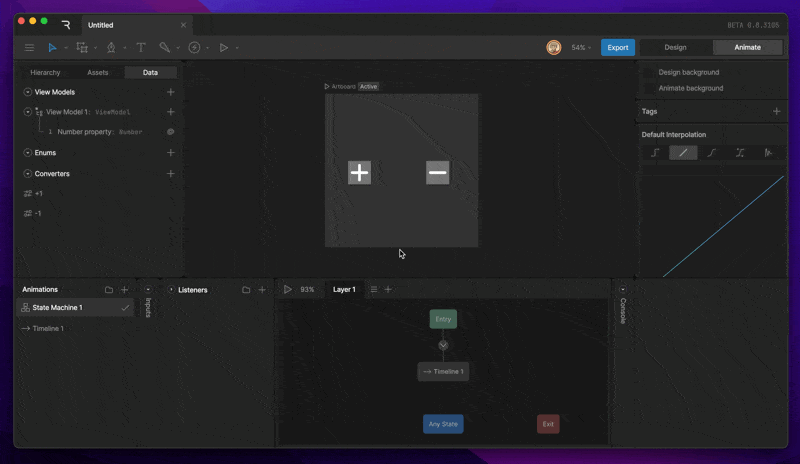This screenshot has width=800, height=464.
Task: Switch to Design mode
Action: click(x=675, y=47)
